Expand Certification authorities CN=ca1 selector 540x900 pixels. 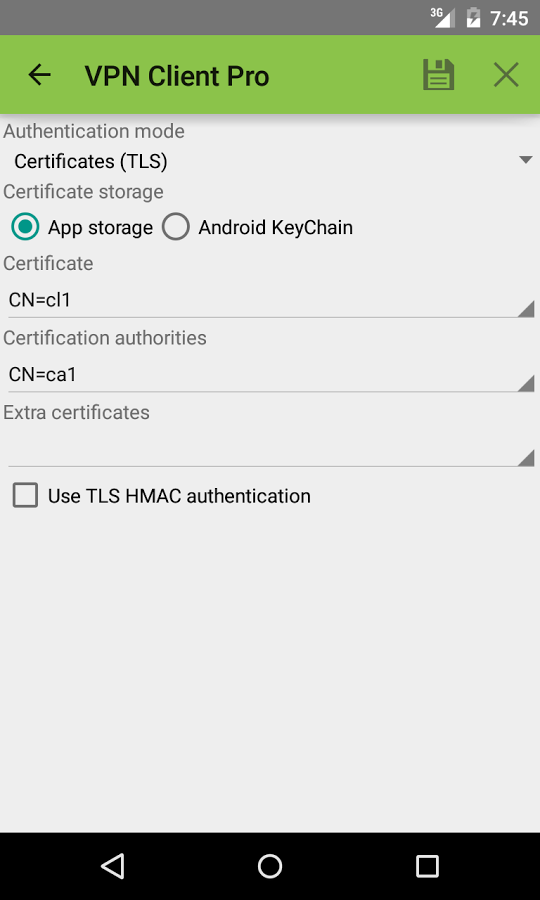click(271, 376)
